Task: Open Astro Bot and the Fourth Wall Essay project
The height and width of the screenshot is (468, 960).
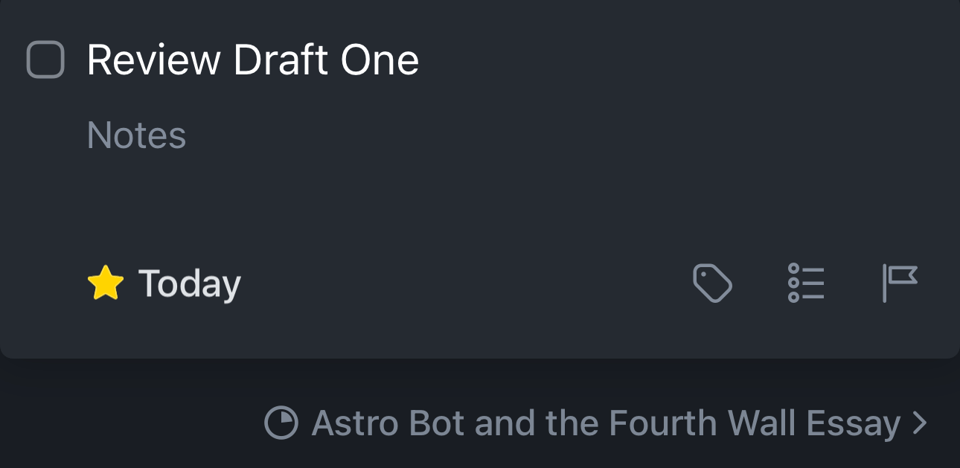Action: (605, 423)
